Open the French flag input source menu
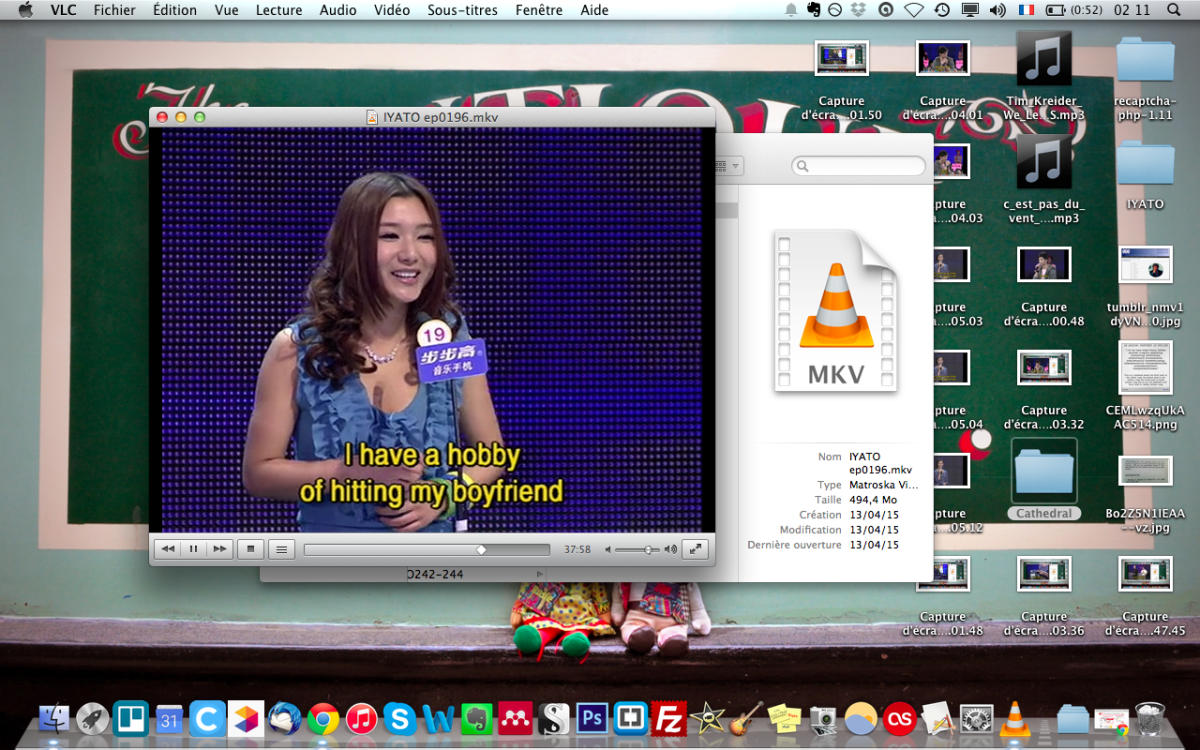The width and height of the screenshot is (1200, 750). pos(1026,10)
